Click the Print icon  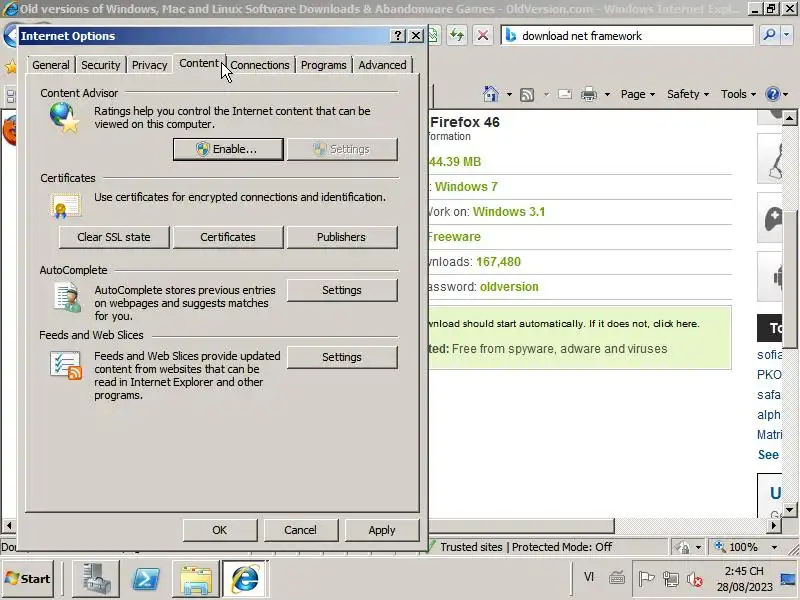pyautogui.click(x=589, y=94)
